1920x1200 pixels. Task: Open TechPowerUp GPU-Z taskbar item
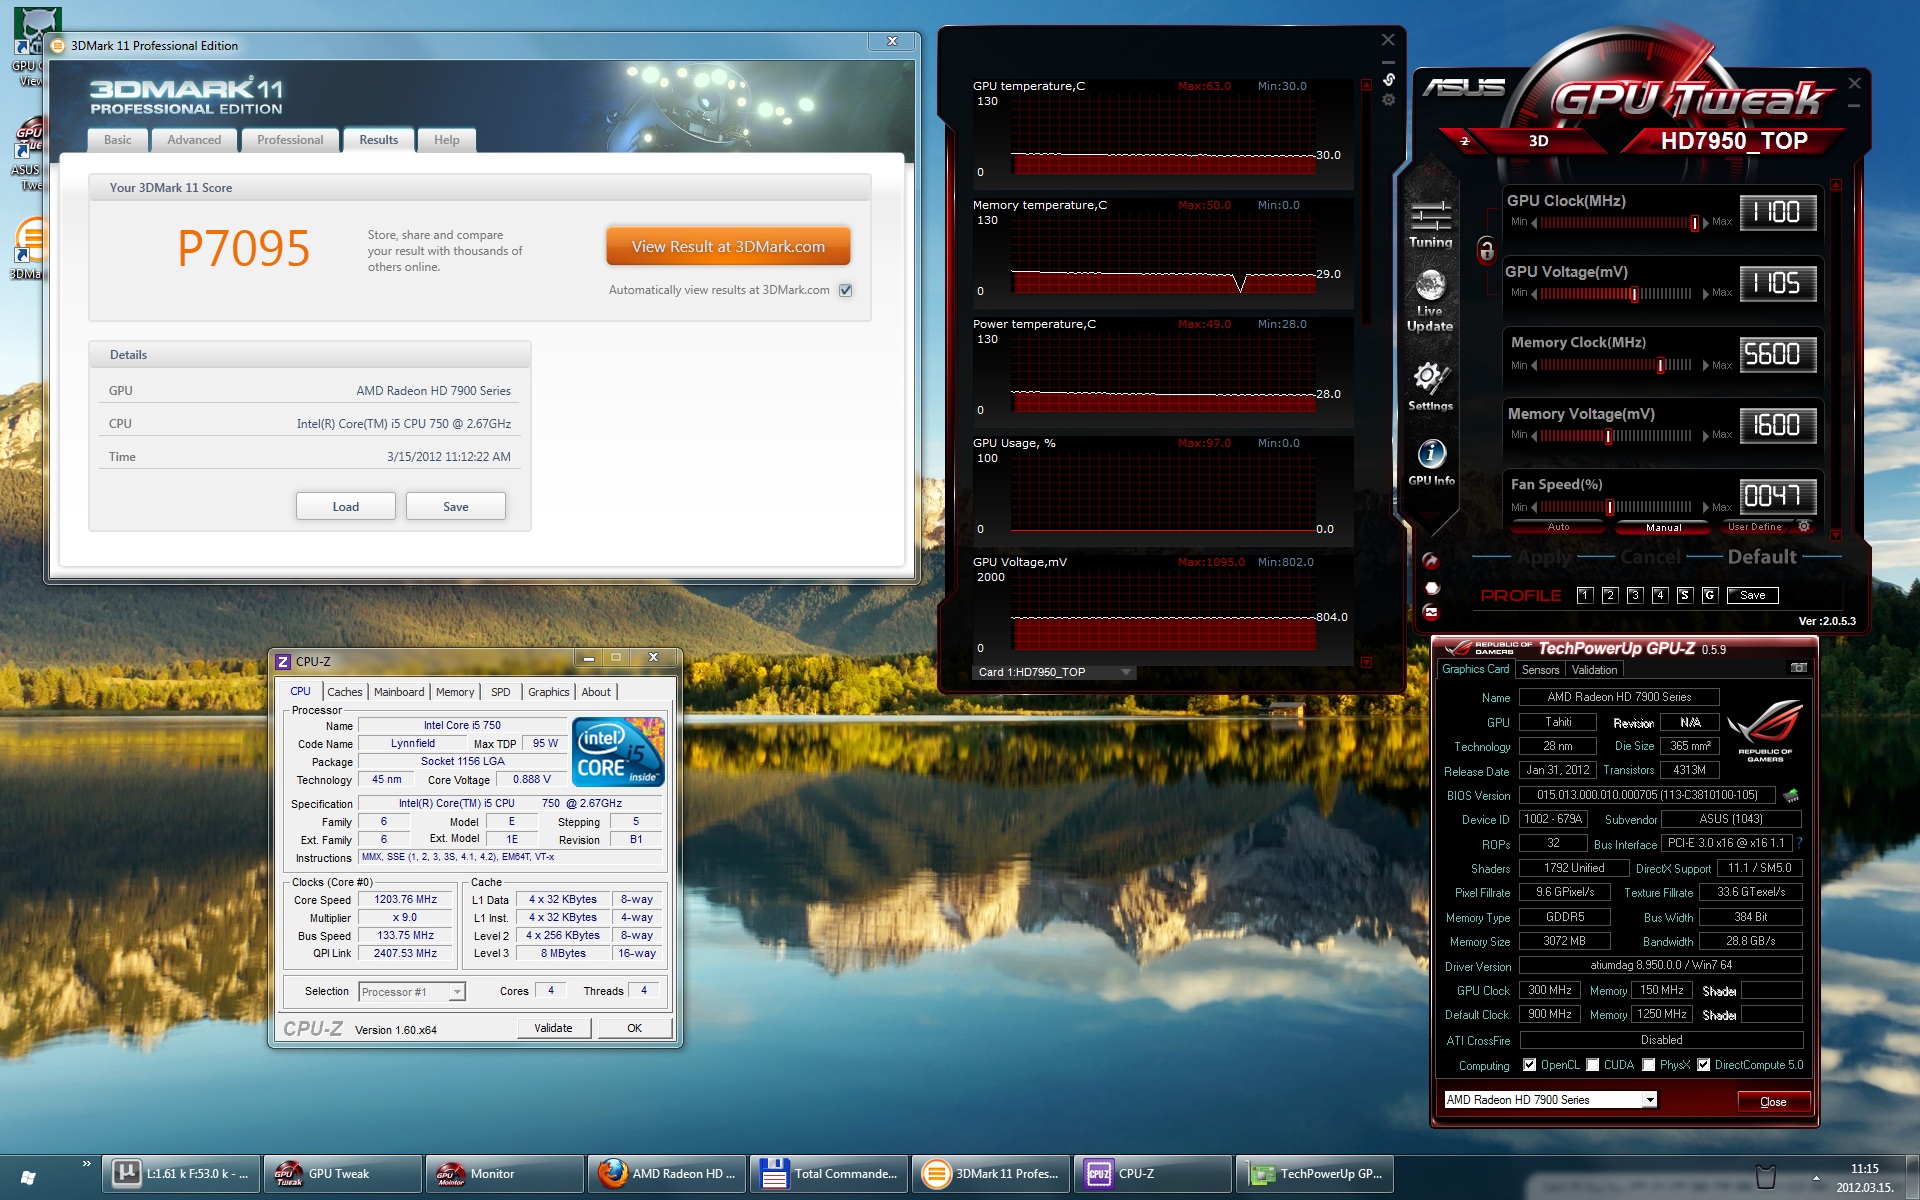[x=1315, y=1174]
